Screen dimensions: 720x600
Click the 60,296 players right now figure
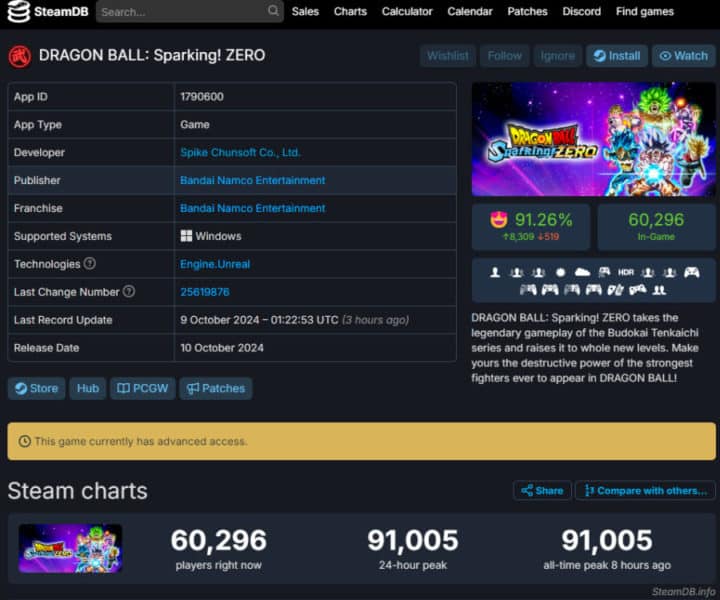pos(219,540)
